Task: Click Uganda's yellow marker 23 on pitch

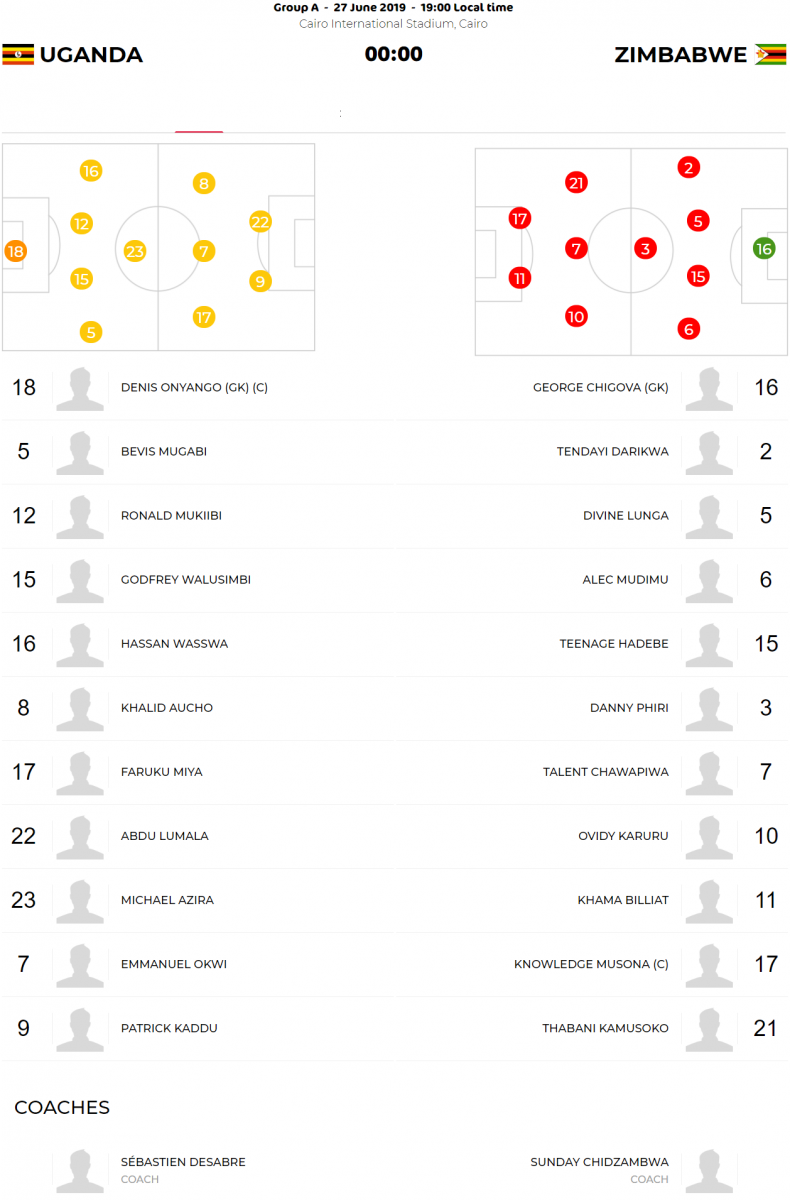Action: coord(135,252)
